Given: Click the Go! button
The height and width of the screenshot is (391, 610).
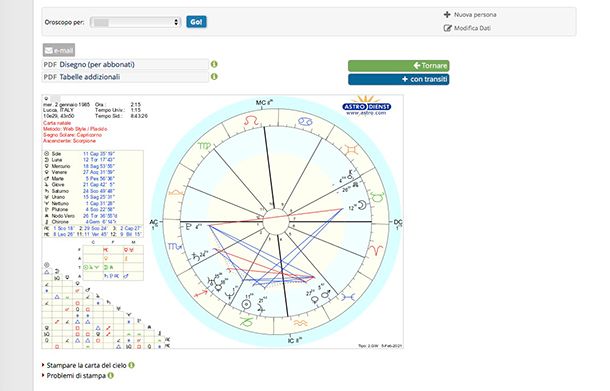Looking at the screenshot, I should 196,22.
